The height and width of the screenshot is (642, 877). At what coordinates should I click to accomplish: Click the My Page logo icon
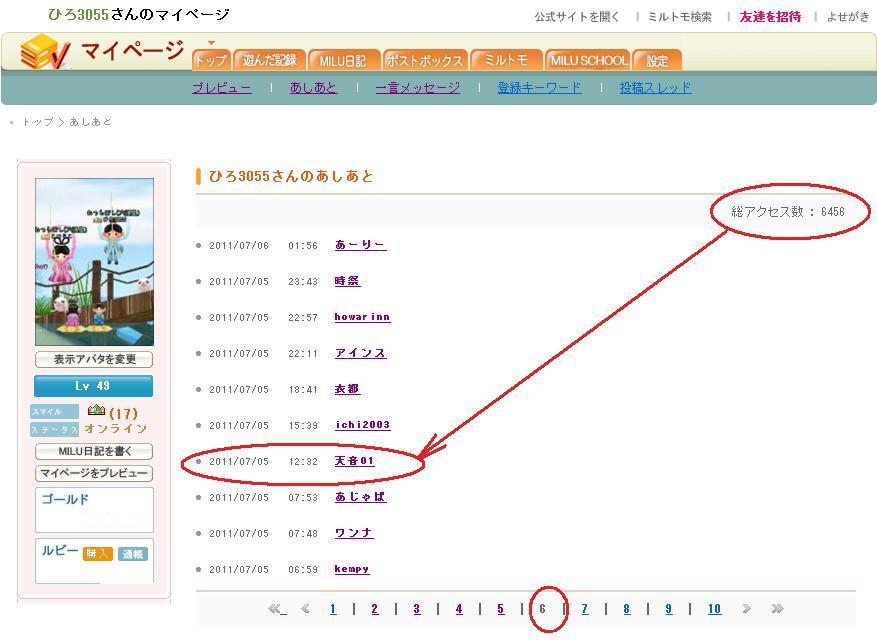tap(45, 52)
